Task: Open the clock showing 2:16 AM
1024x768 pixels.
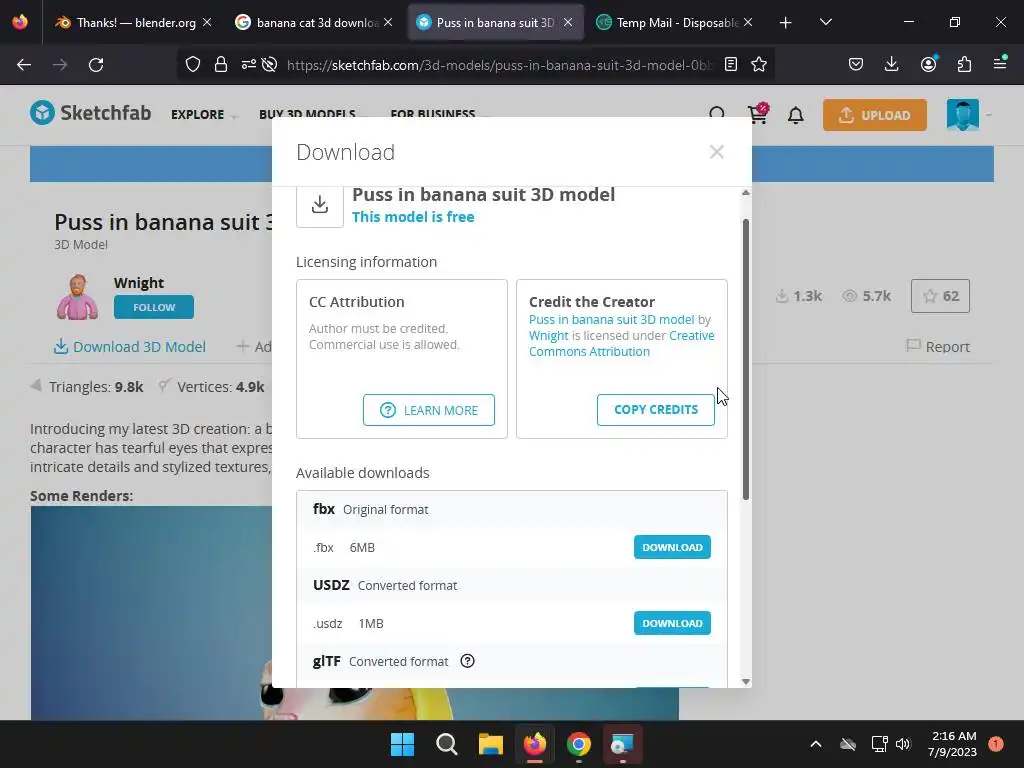Action: (x=953, y=744)
